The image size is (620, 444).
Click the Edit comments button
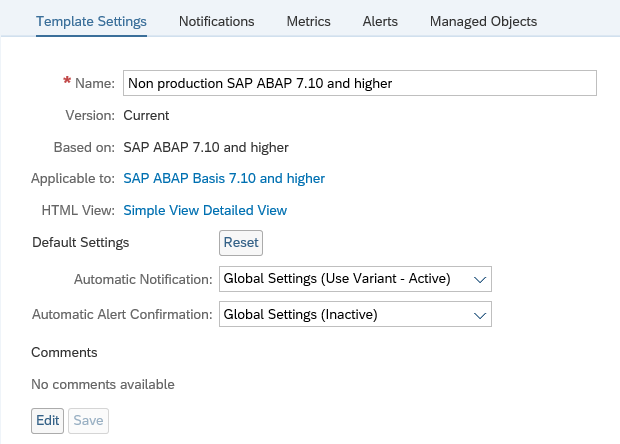point(47,421)
